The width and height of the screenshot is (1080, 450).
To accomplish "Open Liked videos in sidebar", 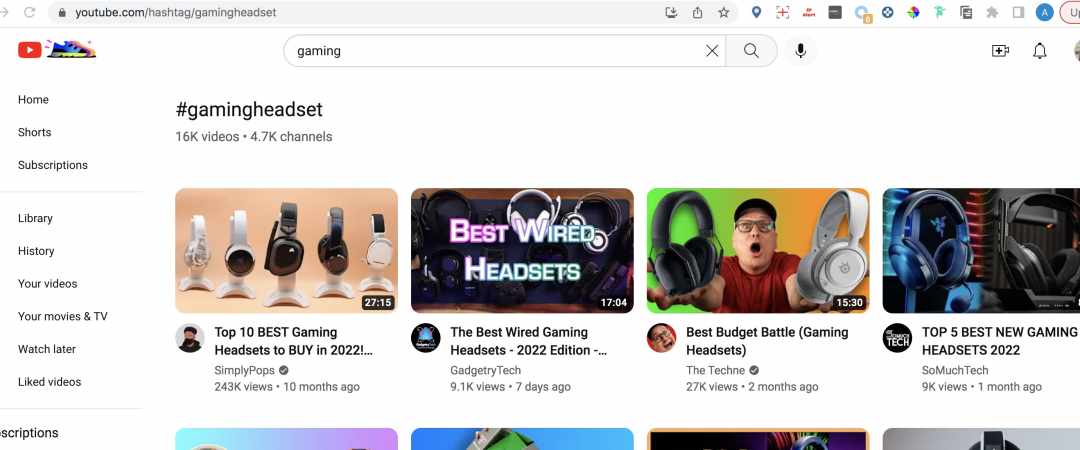I will coord(50,382).
